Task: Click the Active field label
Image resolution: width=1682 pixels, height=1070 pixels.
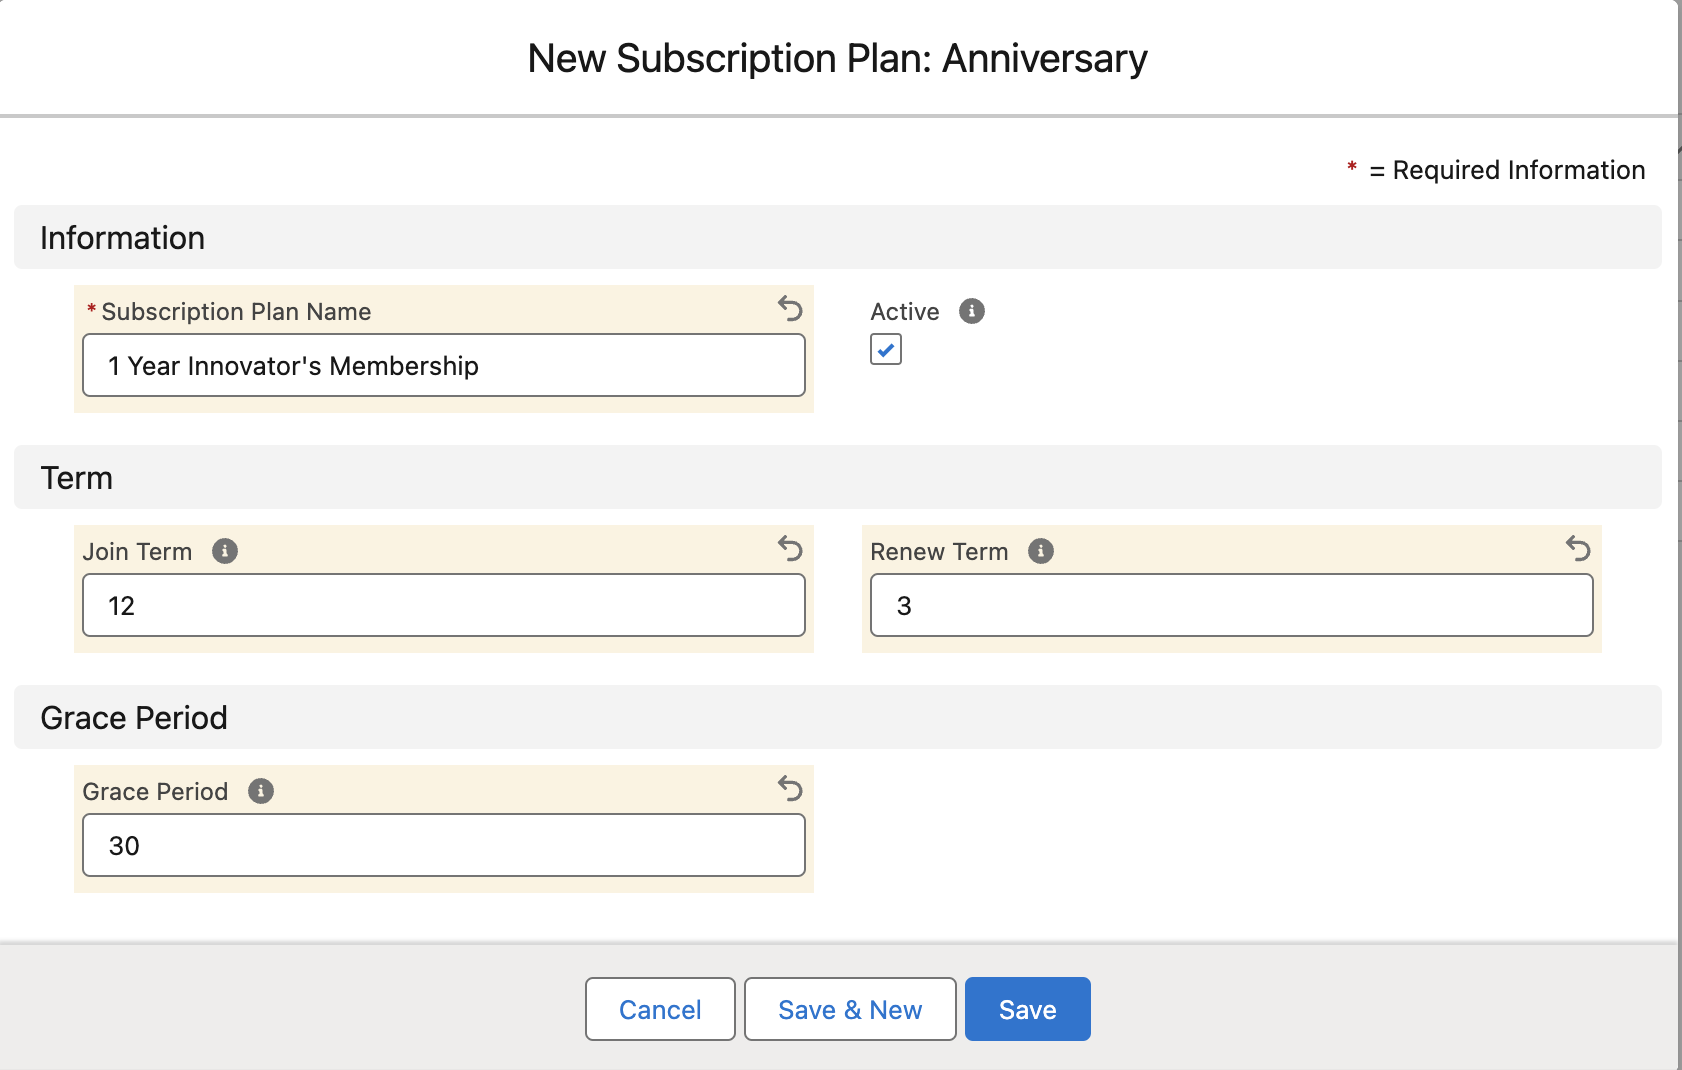Action: [x=905, y=312]
